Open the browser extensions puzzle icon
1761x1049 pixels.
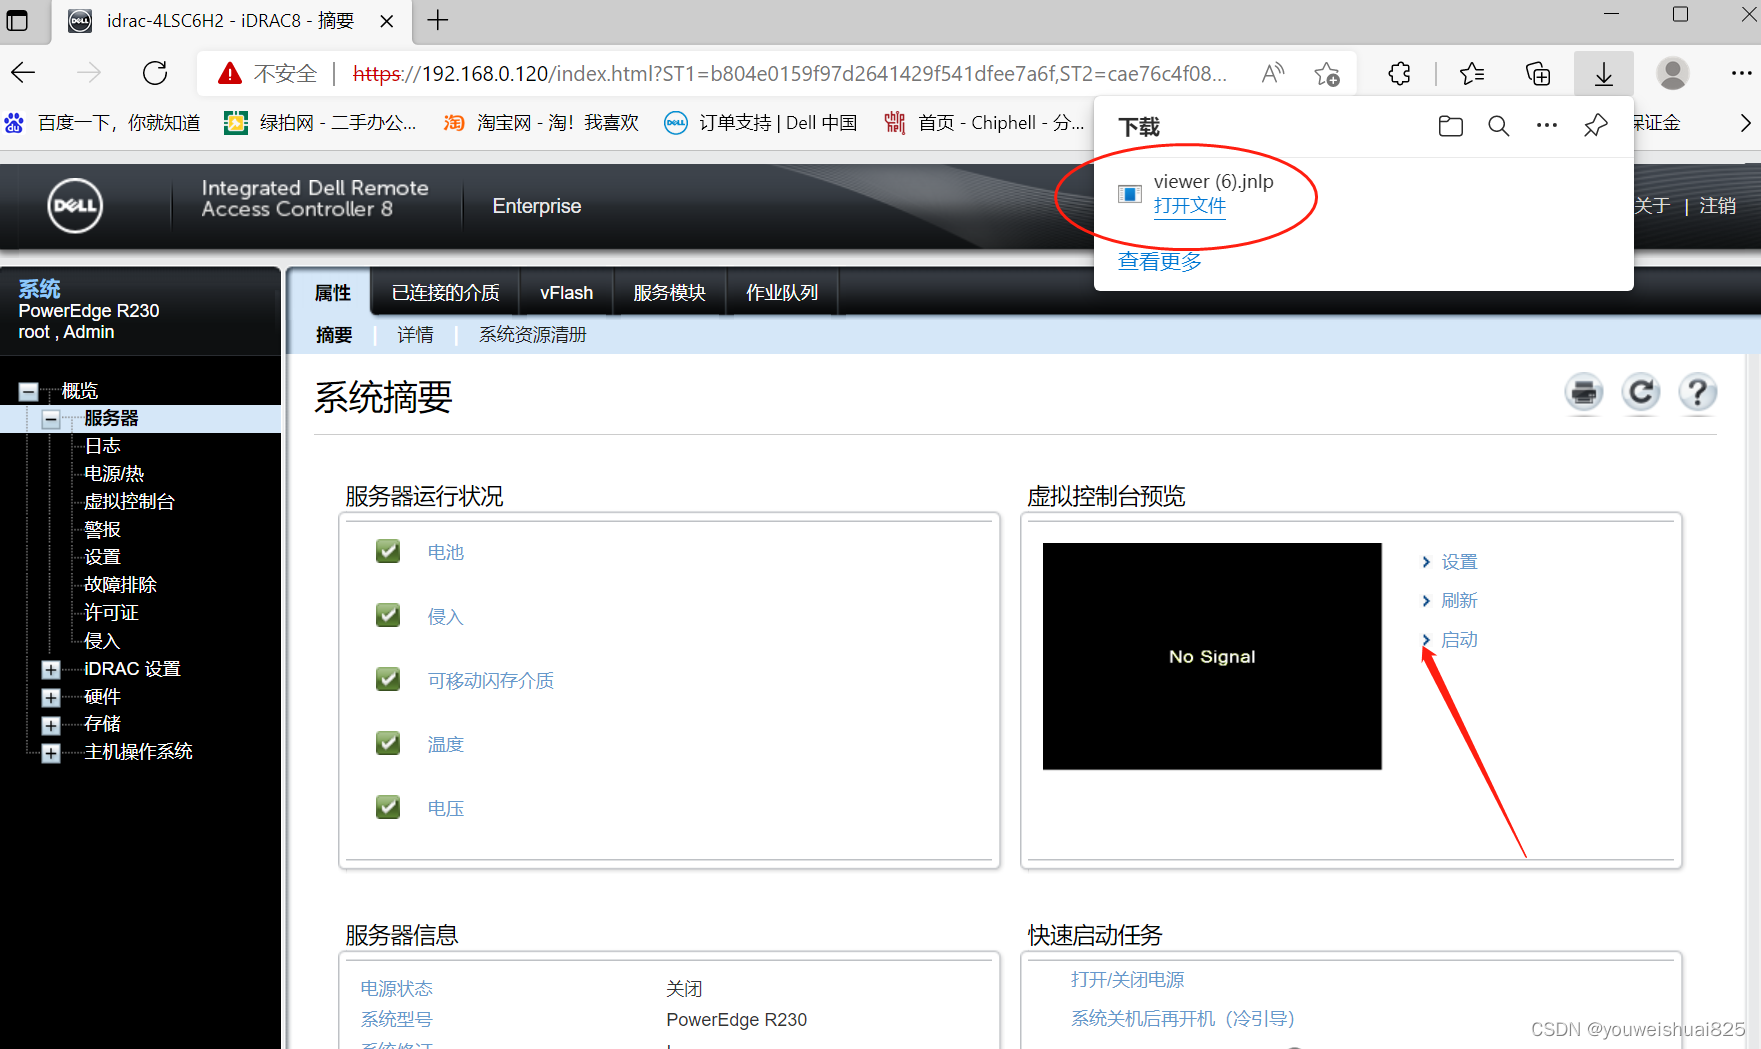[1399, 73]
